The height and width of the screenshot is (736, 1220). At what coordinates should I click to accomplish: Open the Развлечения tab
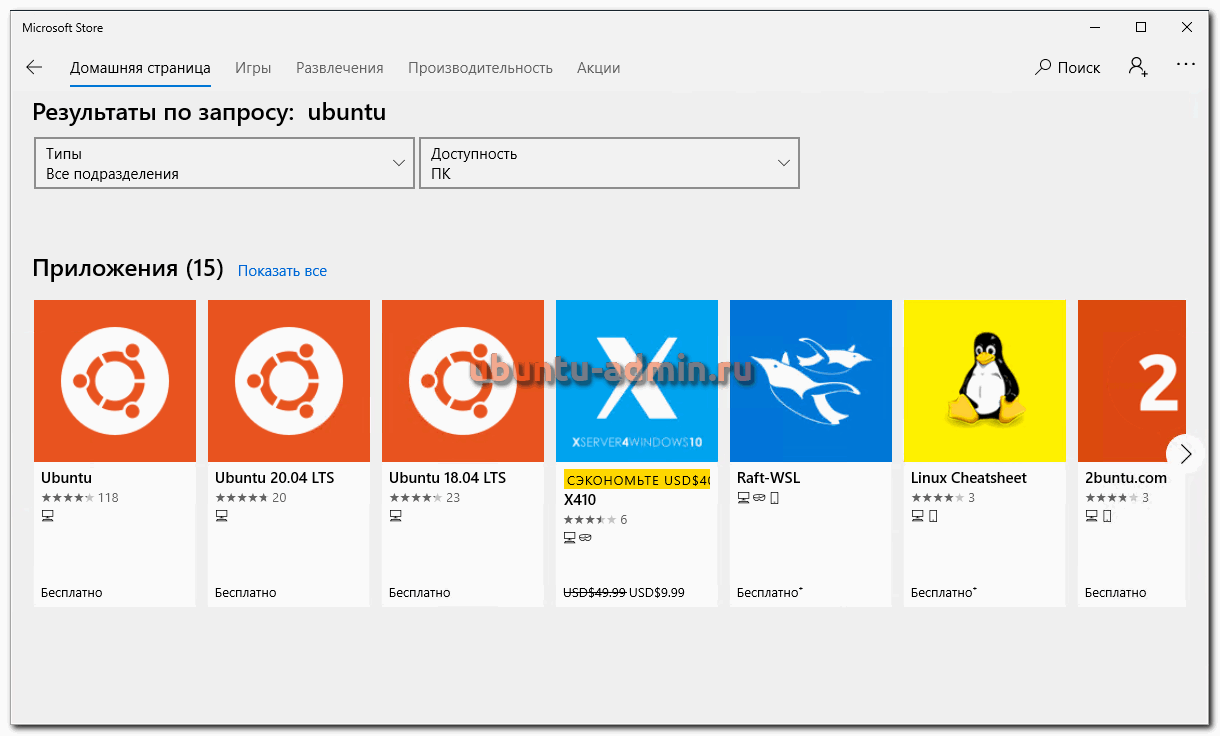(340, 68)
